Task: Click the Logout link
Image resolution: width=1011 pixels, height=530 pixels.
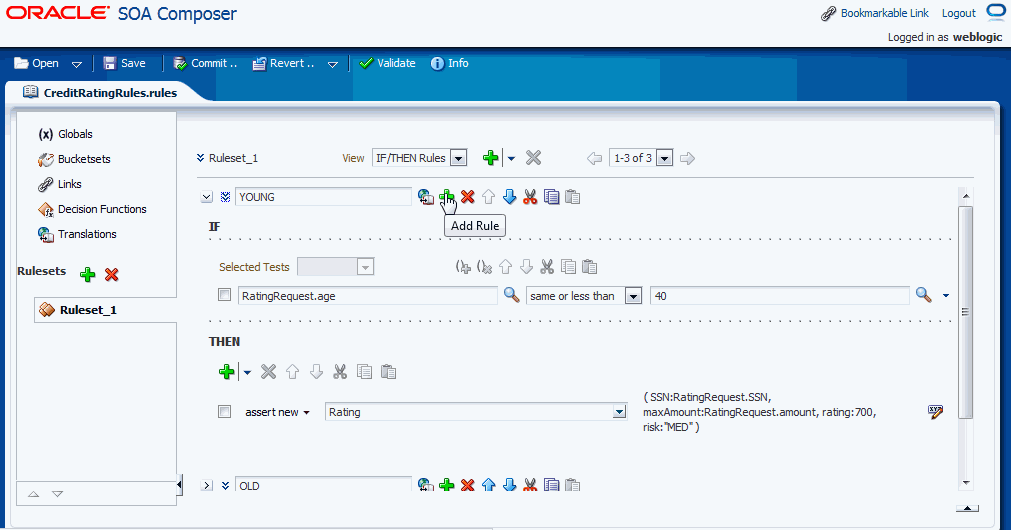Action: [958, 13]
